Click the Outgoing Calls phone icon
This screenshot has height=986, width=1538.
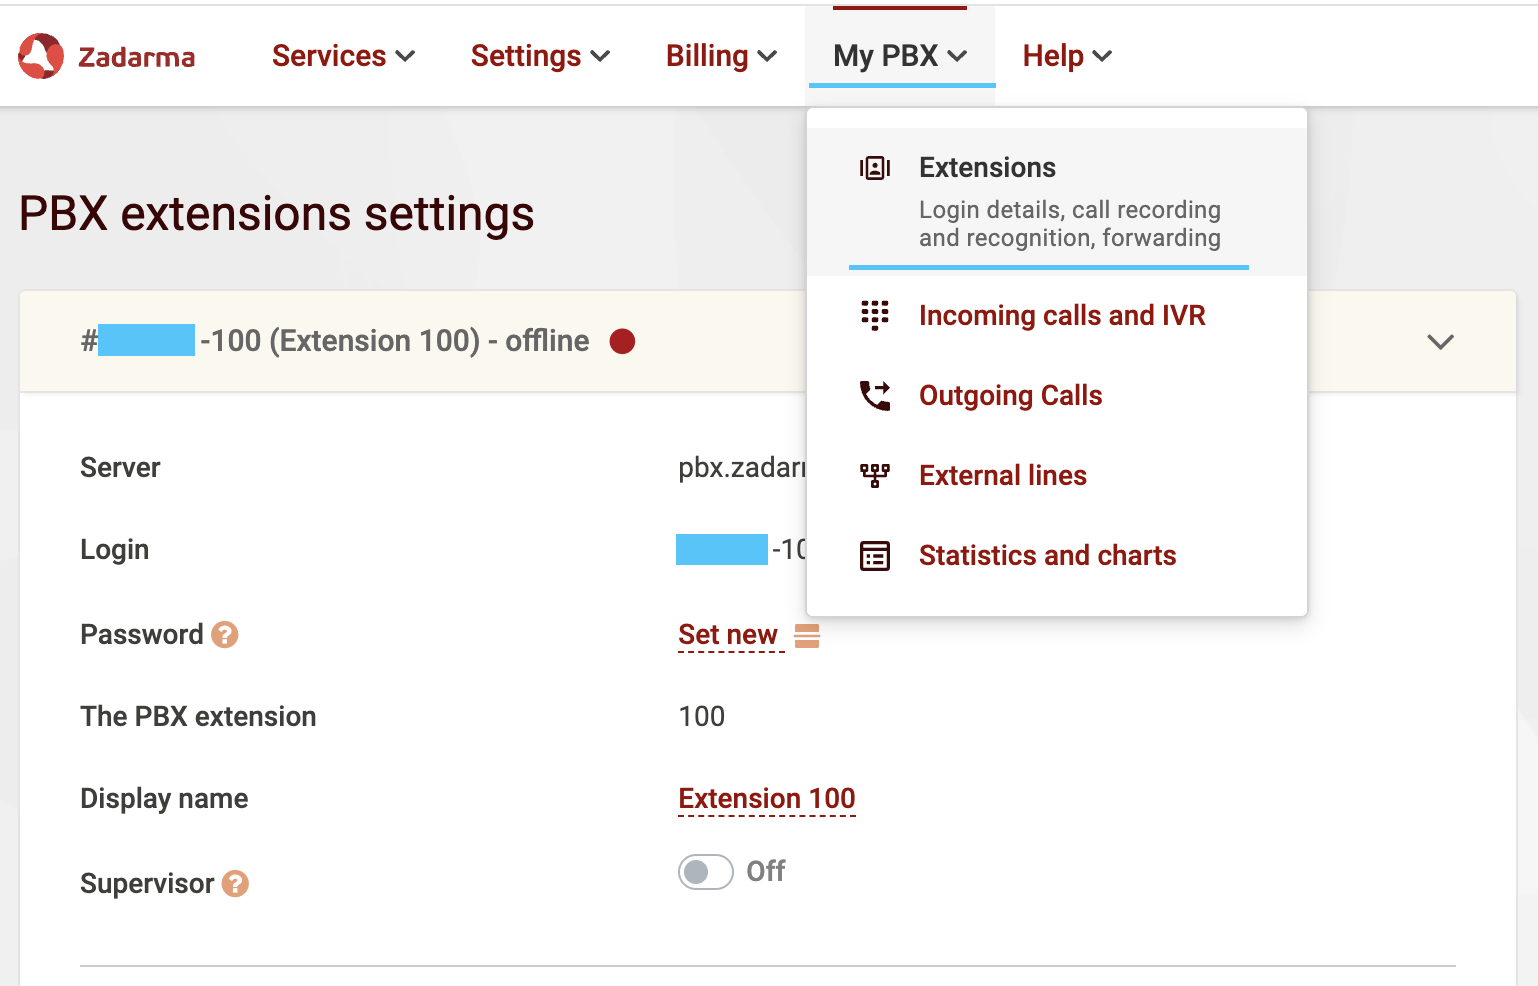coord(874,396)
